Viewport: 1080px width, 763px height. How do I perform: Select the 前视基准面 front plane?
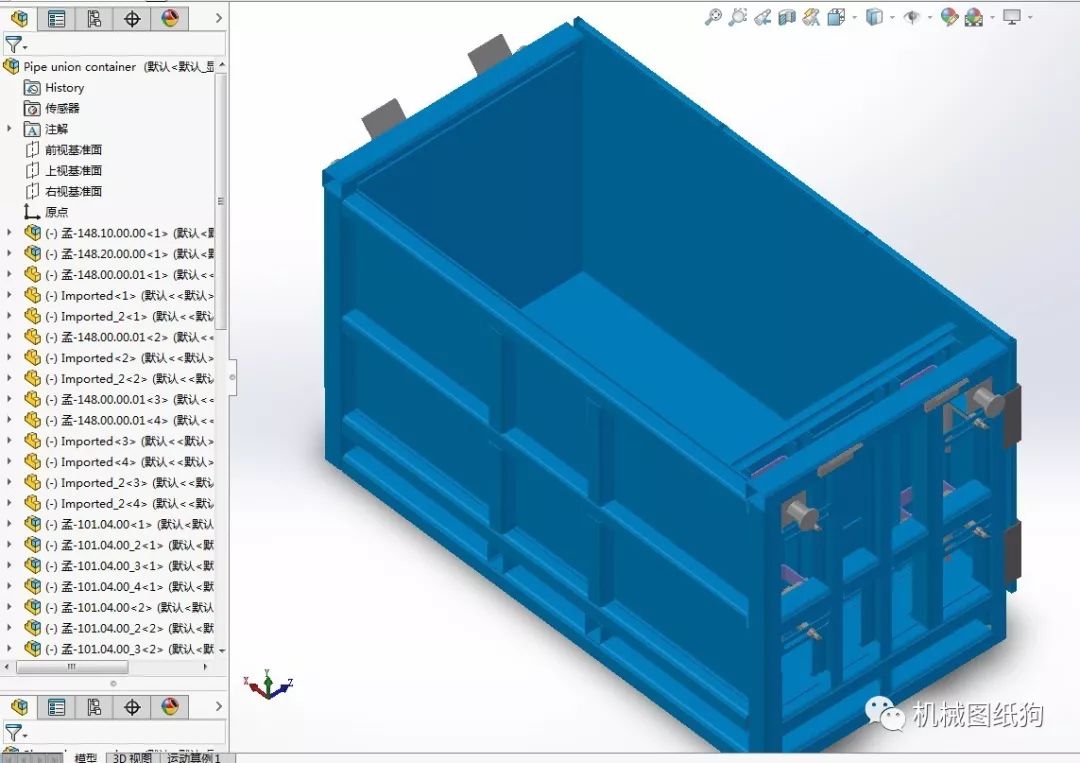point(73,150)
